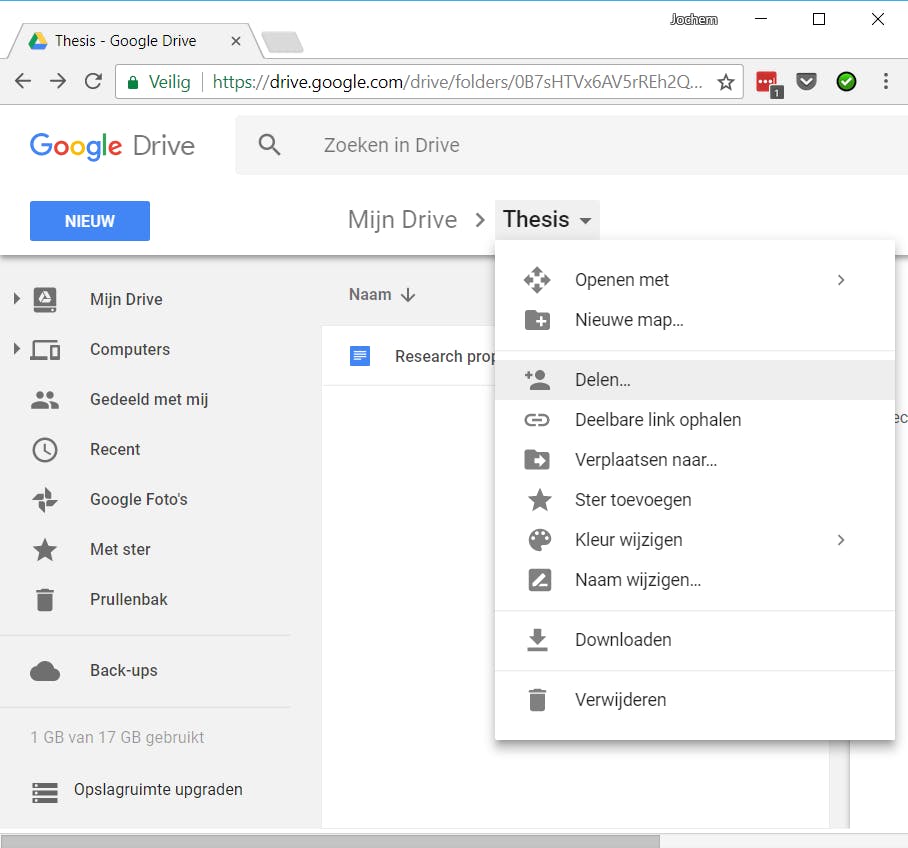Select Downloaden from the menu
Screen dimensions: 908x848
[x=694, y=640]
